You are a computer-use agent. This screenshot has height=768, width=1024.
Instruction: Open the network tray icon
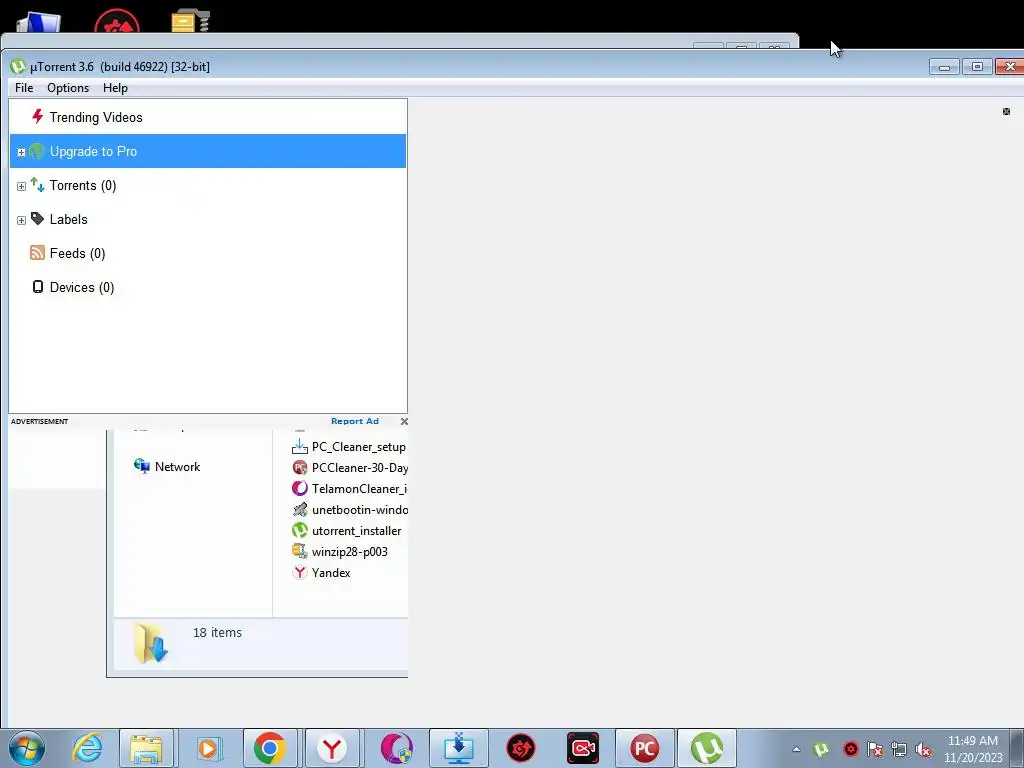point(899,750)
